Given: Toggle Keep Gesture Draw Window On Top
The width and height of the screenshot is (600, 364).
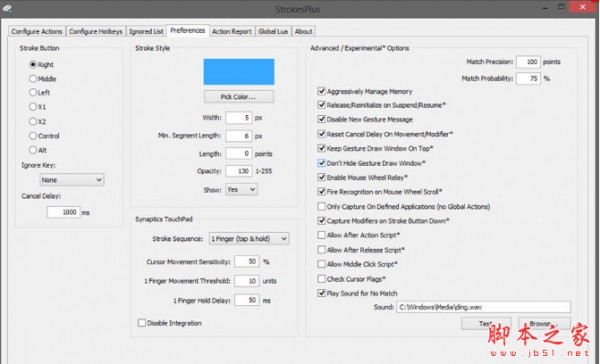Looking at the screenshot, I should point(375,149).
